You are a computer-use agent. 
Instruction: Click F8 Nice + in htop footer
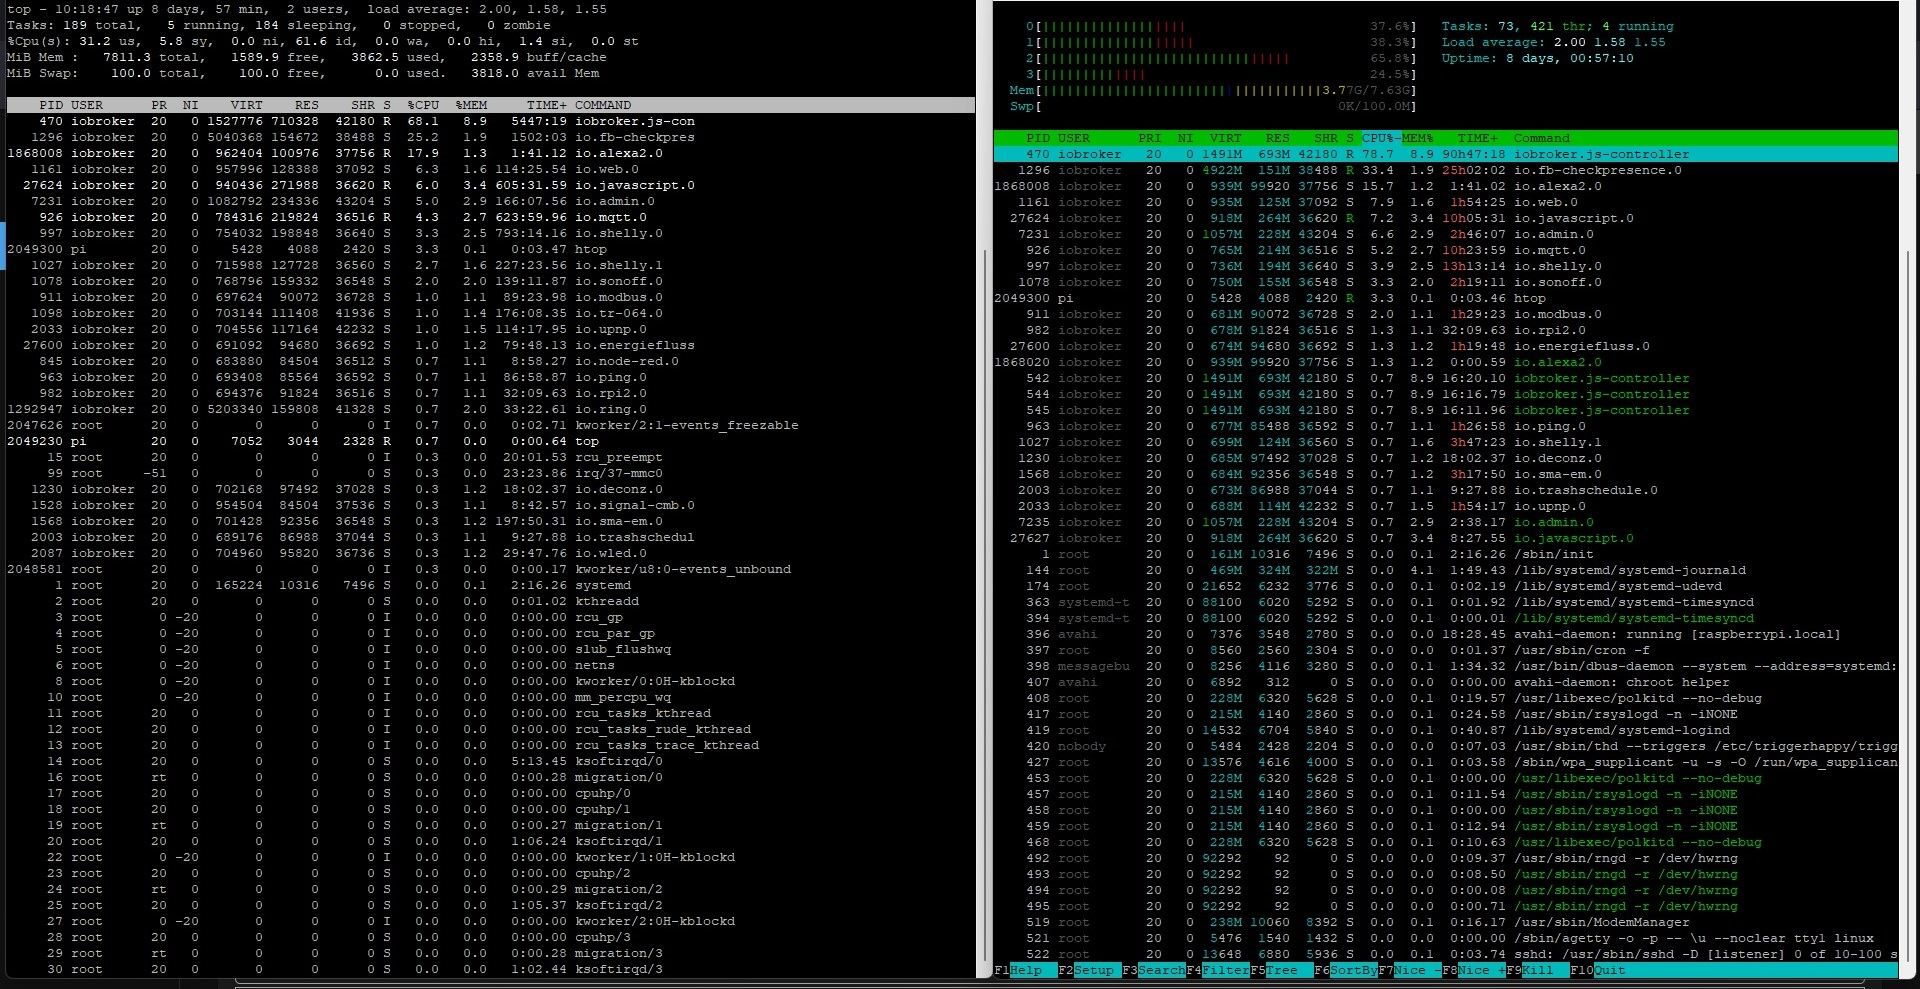(1474, 970)
